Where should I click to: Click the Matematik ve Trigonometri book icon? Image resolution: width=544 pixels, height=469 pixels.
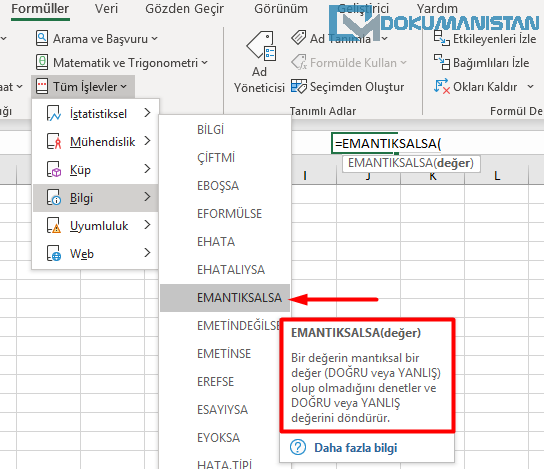(x=42, y=62)
